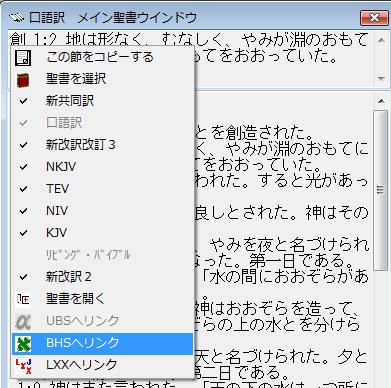
Task: Click the red book icon for 聖書を選択
Action: click(23, 80)
